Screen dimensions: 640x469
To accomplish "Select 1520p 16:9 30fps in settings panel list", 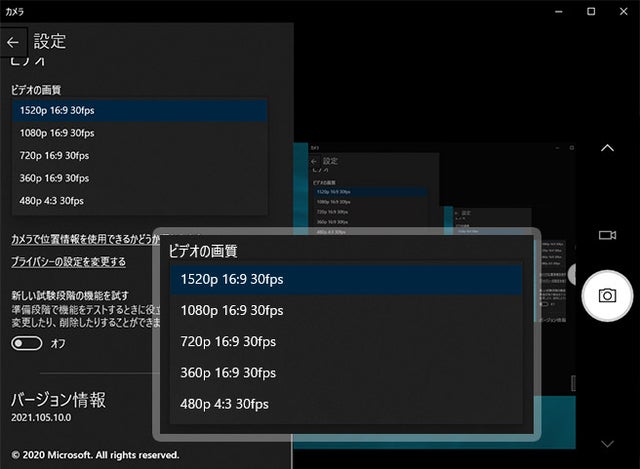I will (140, 110).
